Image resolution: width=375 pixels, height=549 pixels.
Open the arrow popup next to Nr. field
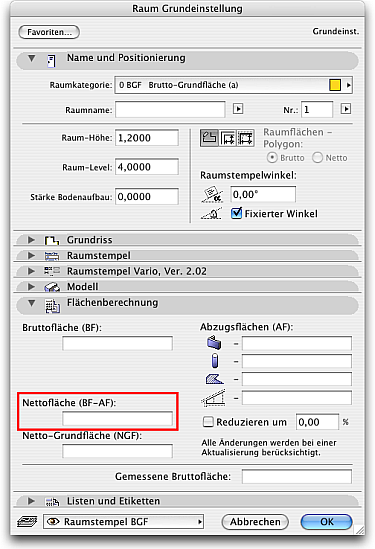[346, 109]
